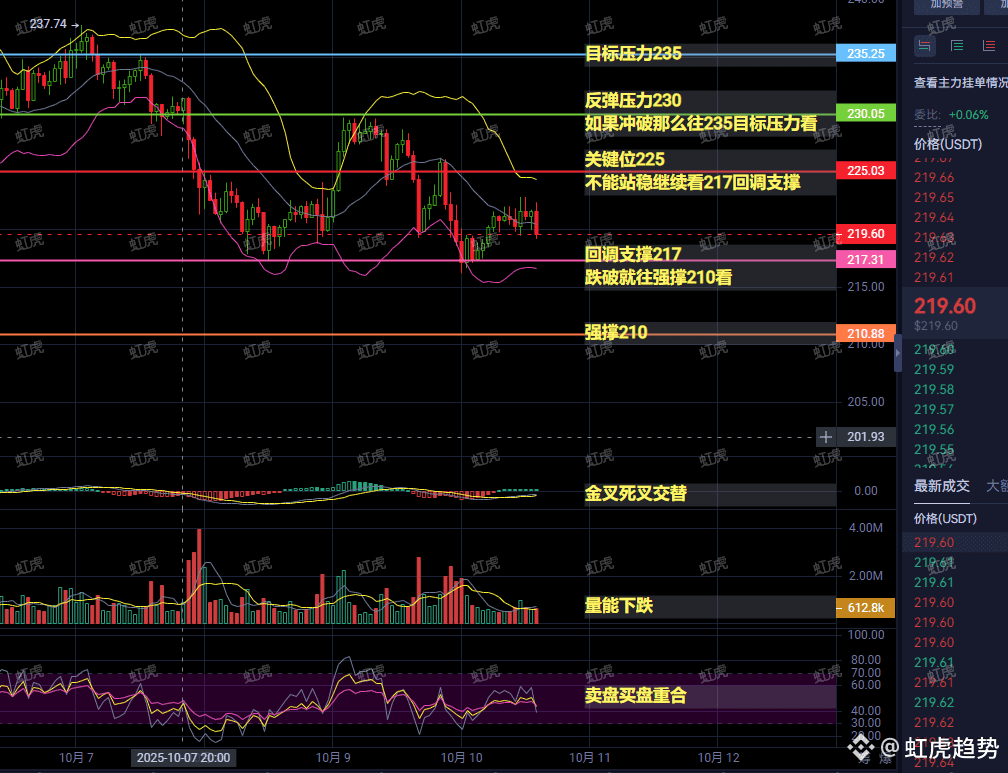Viewport: 1008px width, 773px height.
Task: Switch to the 大额 large trades tab
Action: tap(996, 486)
